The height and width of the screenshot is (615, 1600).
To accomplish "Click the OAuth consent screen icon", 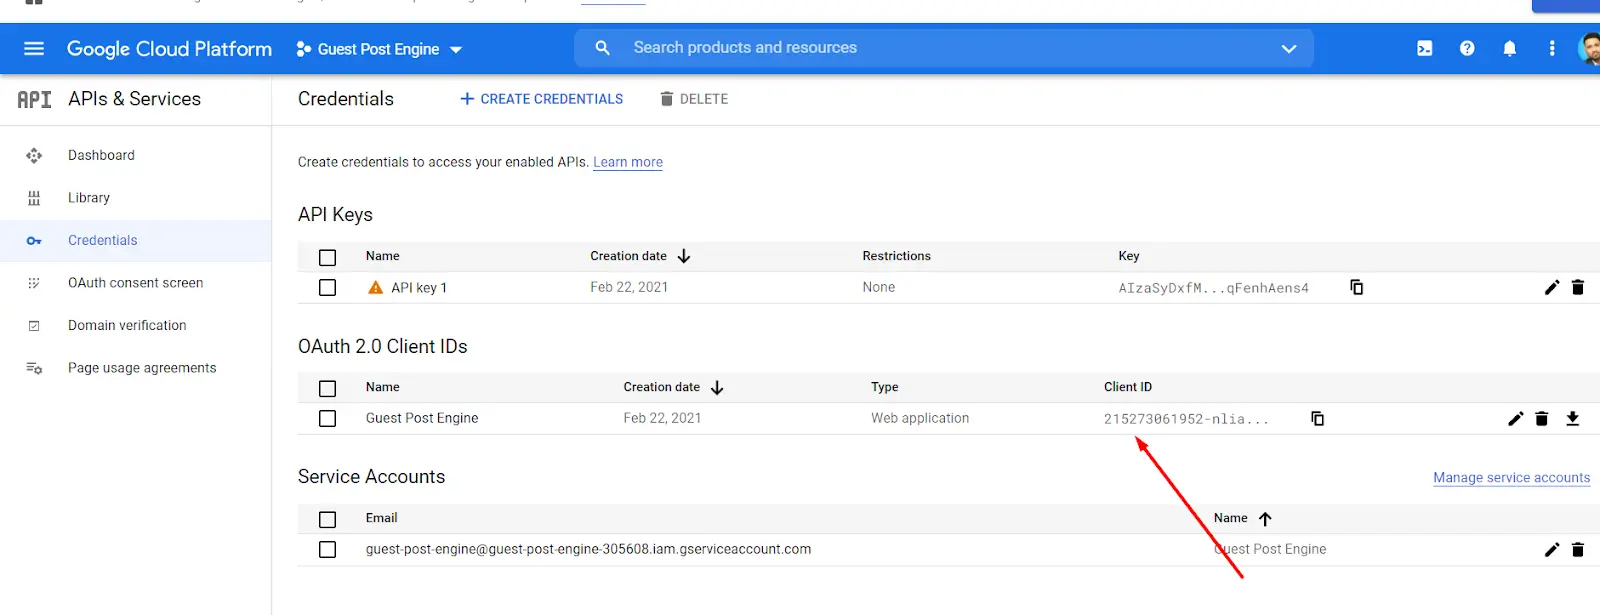I will (34, 283).
